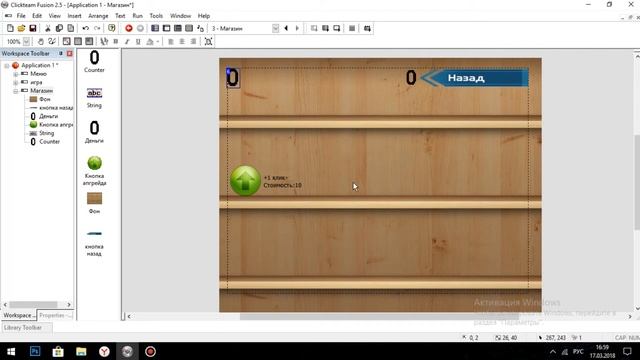Click the green upgrade arrow button in frame
The width and height of the screenshot is (640, 360).
click(245, 180)
